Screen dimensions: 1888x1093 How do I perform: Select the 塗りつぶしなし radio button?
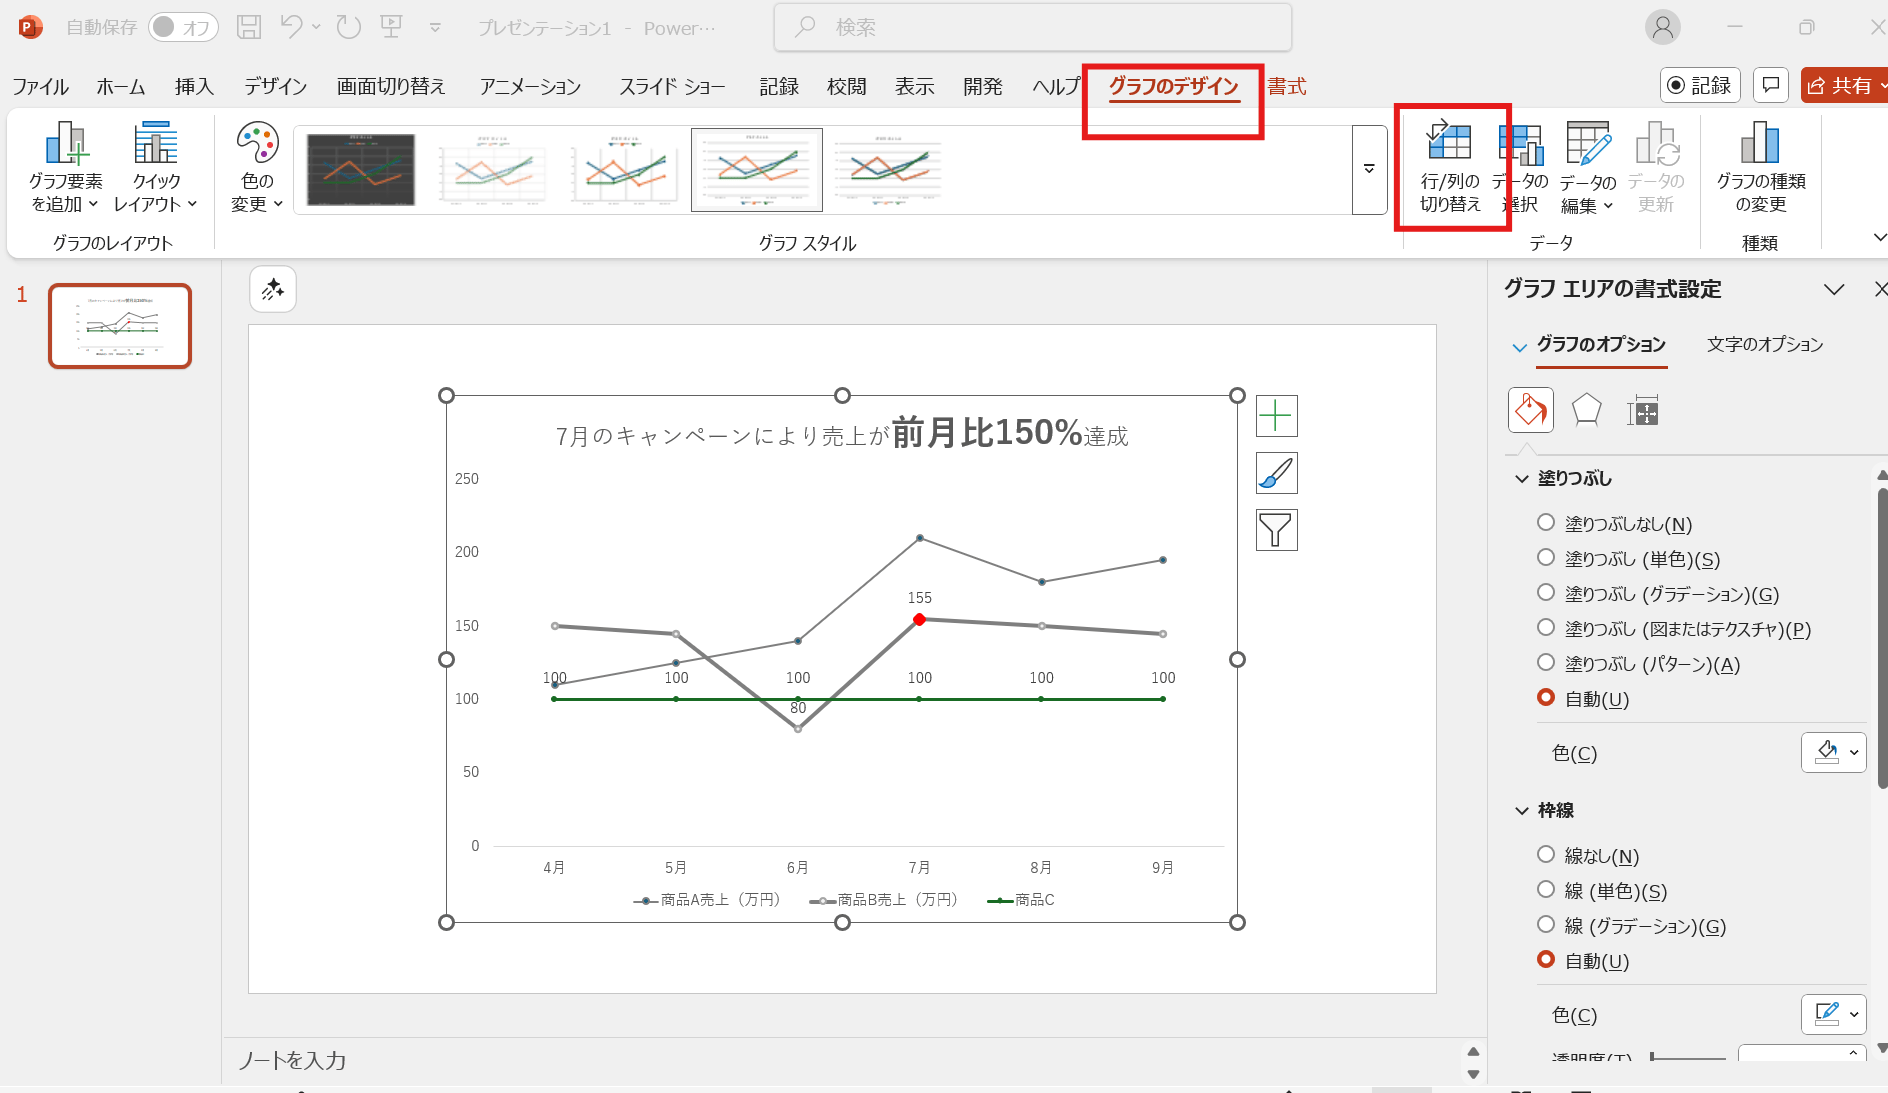(x=1546, y=522)
